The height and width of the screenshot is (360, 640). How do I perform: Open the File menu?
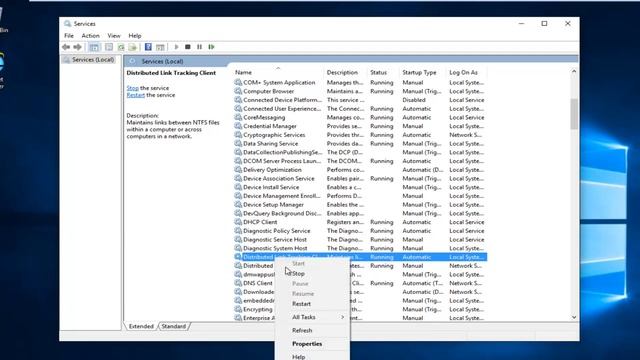(x=69, y=36)
